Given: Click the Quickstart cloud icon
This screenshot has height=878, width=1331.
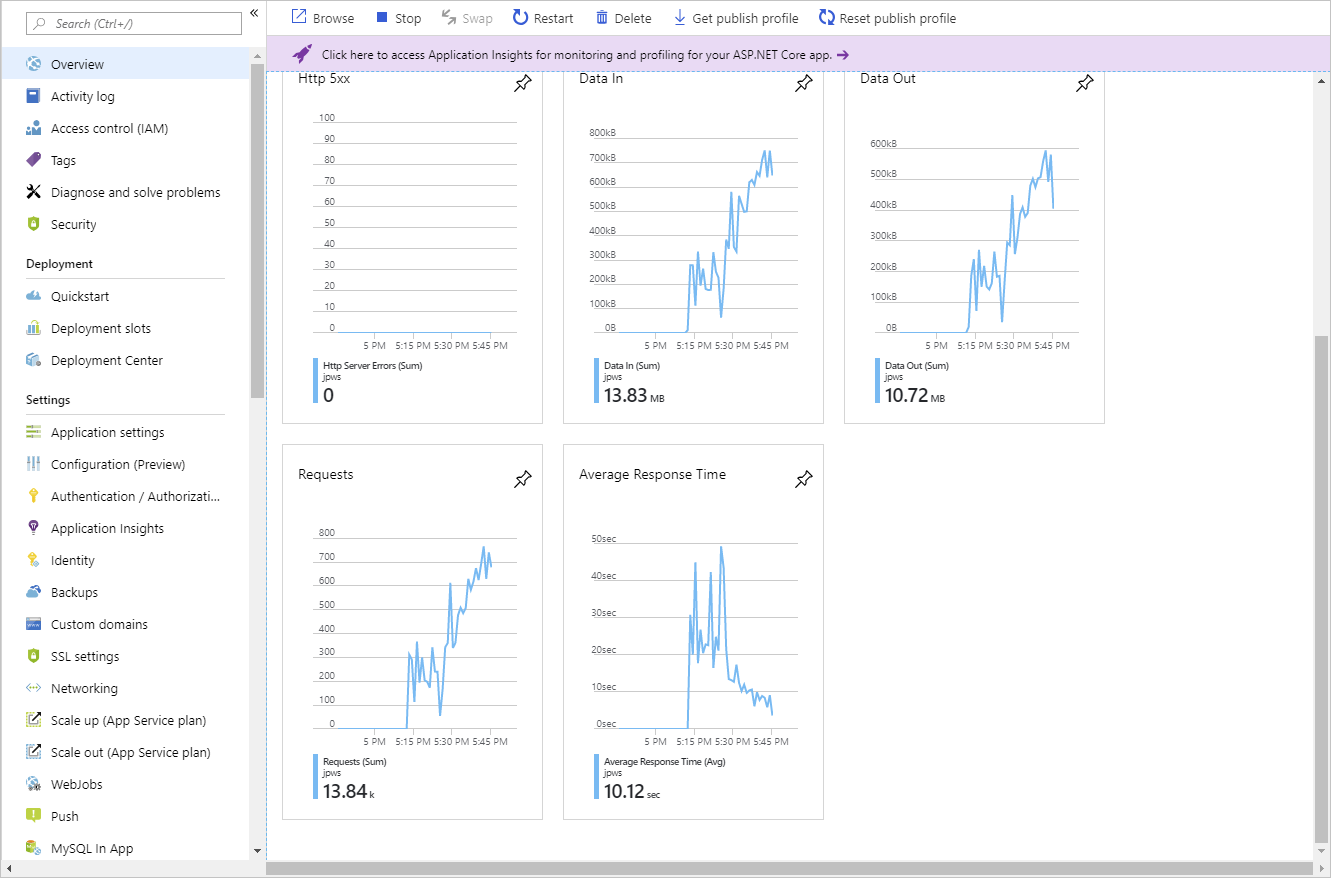Looking at the screenshot, I should (x=34, y=296).
